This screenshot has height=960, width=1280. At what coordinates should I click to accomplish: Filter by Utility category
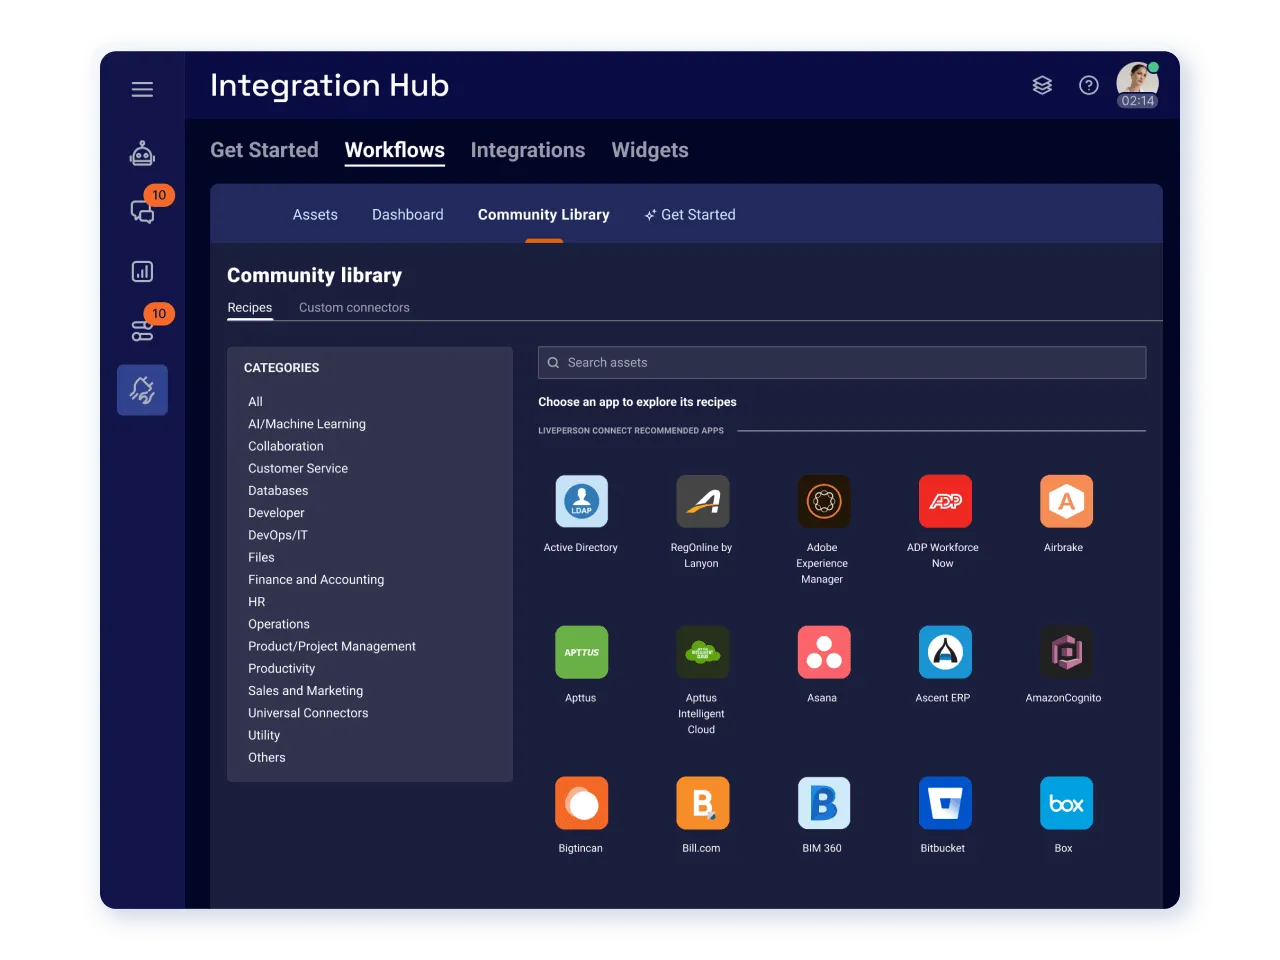point(264,735)
